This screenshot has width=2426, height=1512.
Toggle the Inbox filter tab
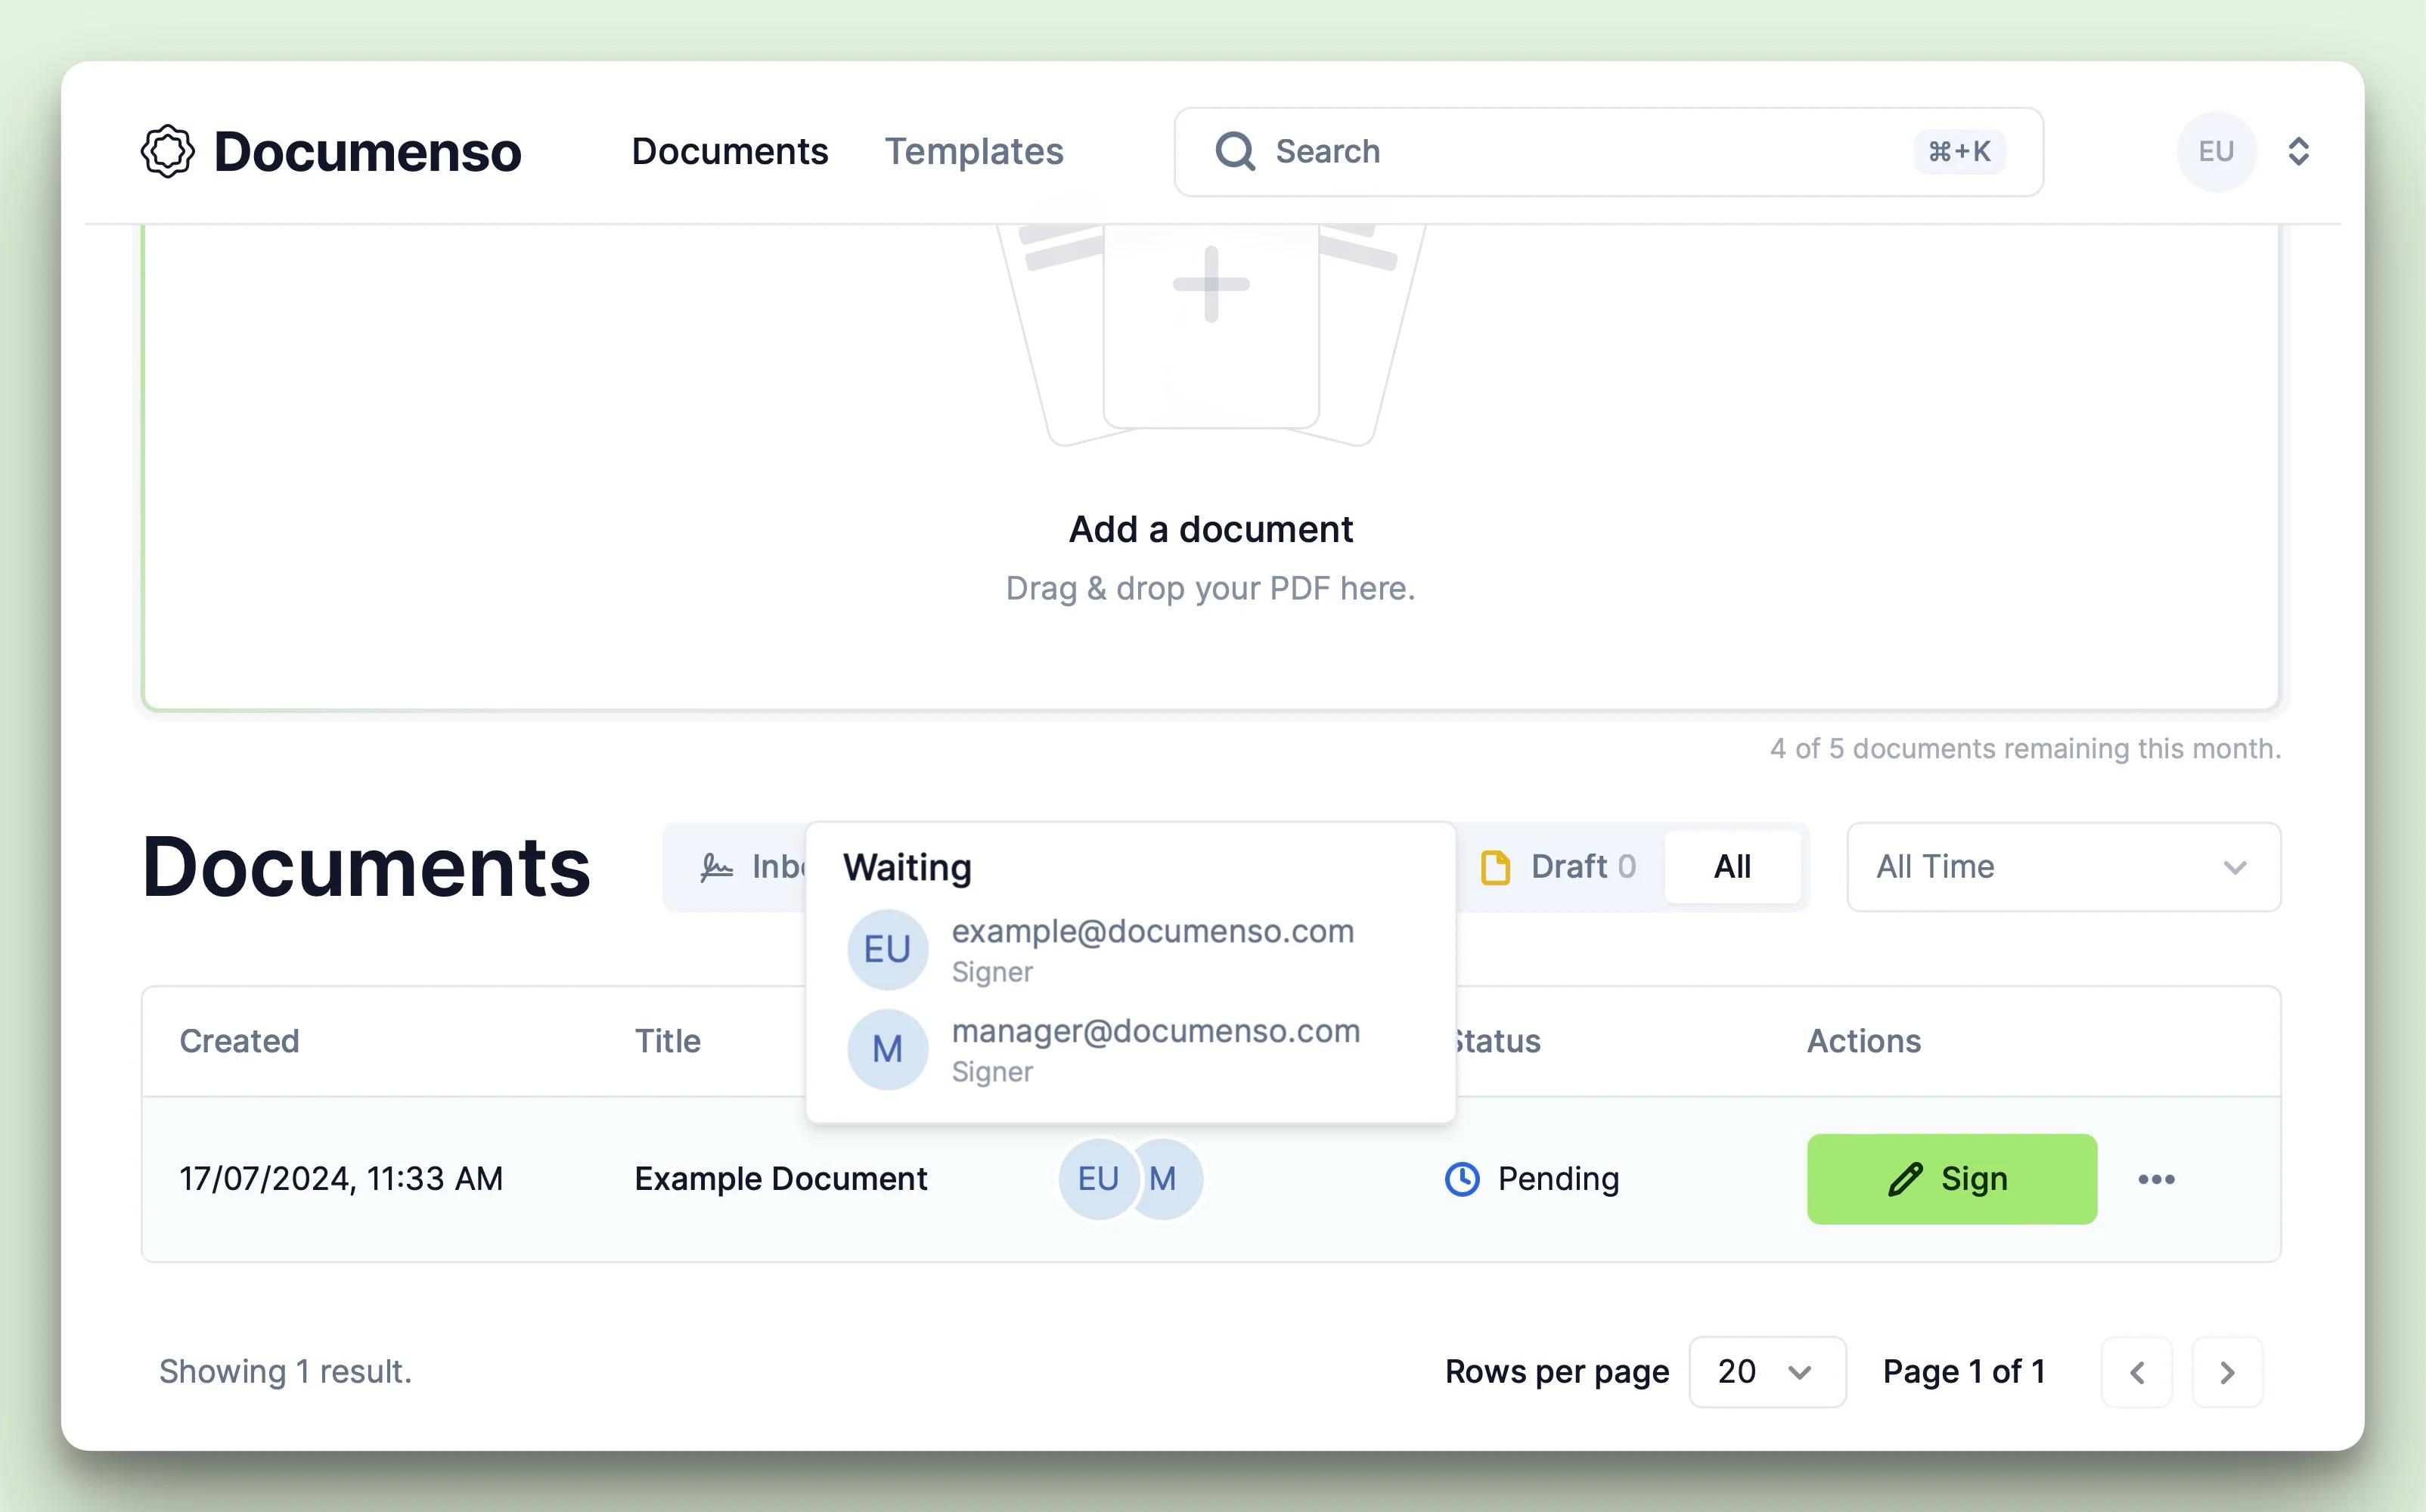tap(760, 866)
